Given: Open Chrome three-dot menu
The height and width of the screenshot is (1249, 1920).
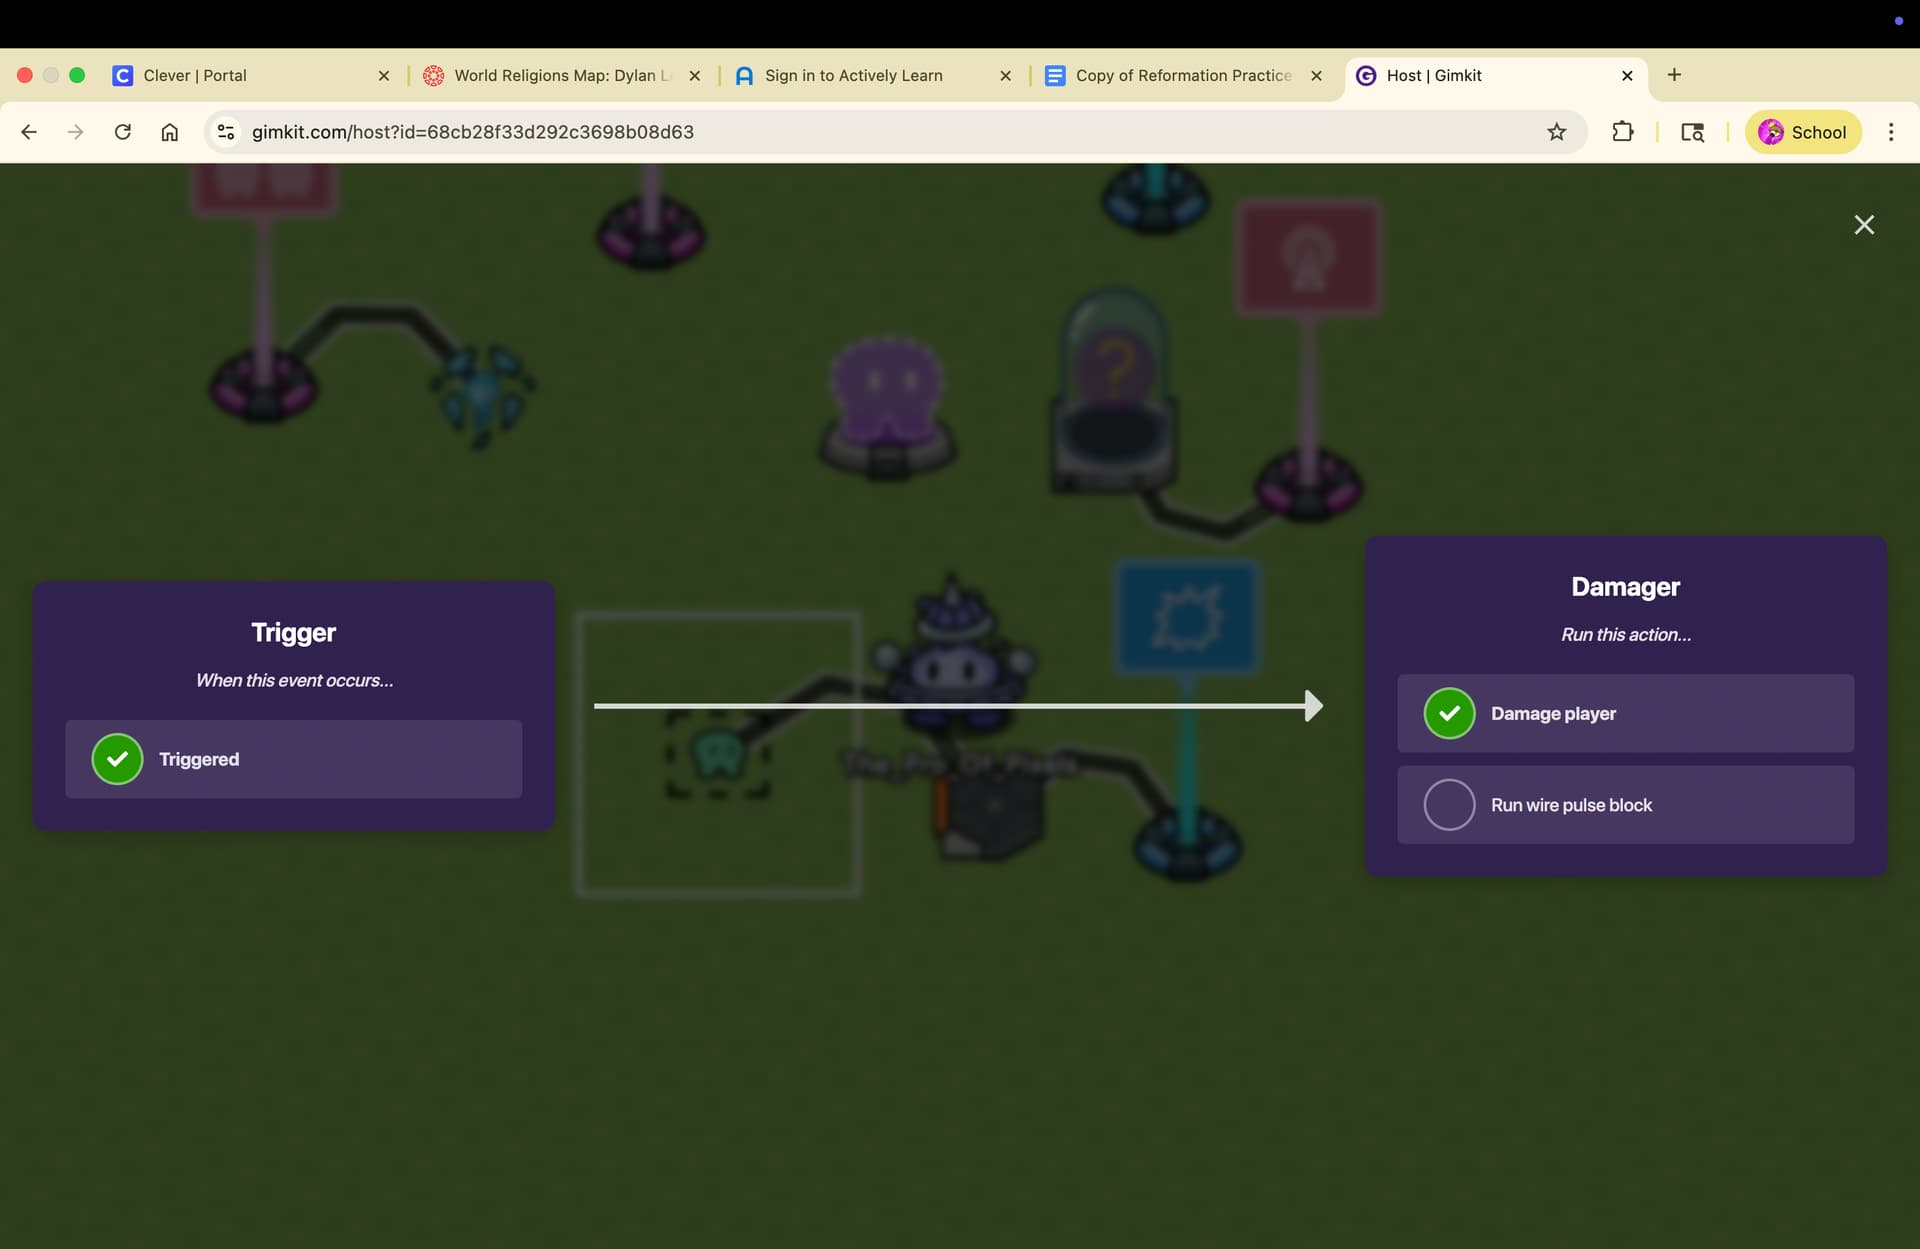Looking at the screenshot, I should coord(1890,132).
